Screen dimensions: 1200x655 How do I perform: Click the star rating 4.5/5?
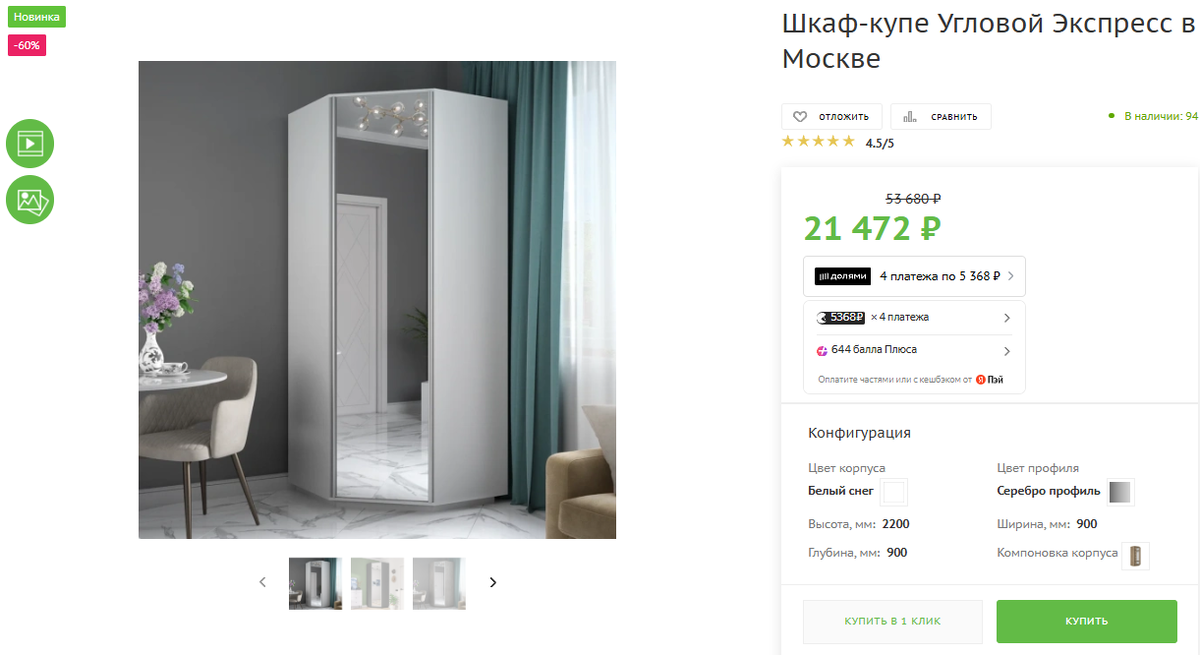tap(838, 142)
